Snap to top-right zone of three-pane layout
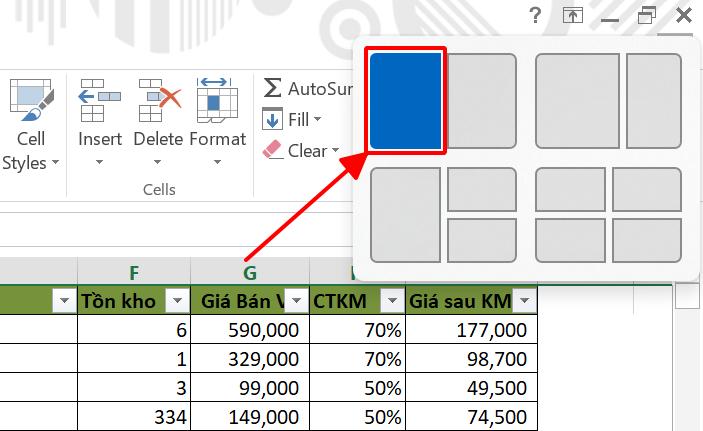 [482, 189]
